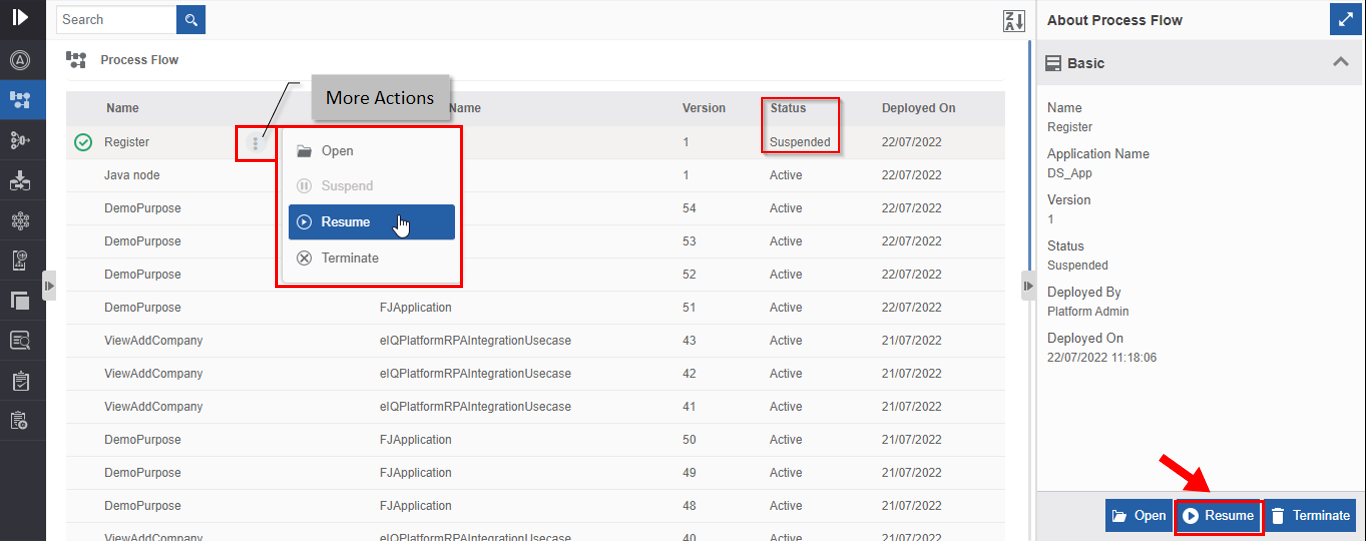Select the DemoPurpose version 48 row

pos(535,506)
